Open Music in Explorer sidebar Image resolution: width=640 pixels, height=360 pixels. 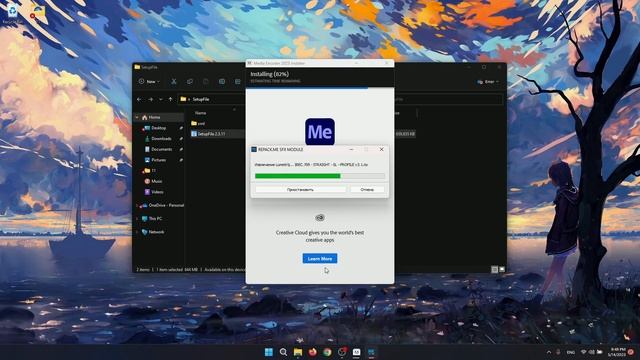156,181
